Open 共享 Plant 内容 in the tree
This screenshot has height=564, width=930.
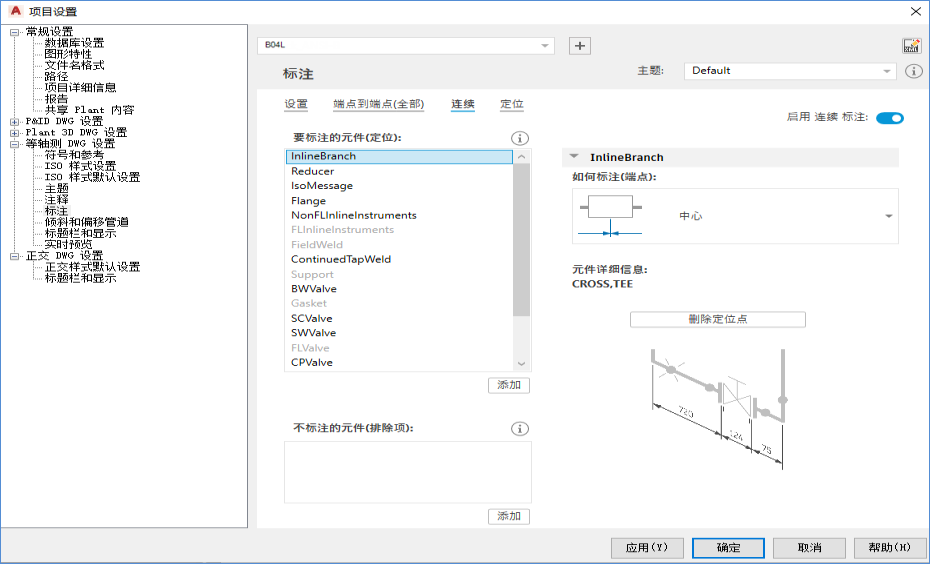[90, 110]
